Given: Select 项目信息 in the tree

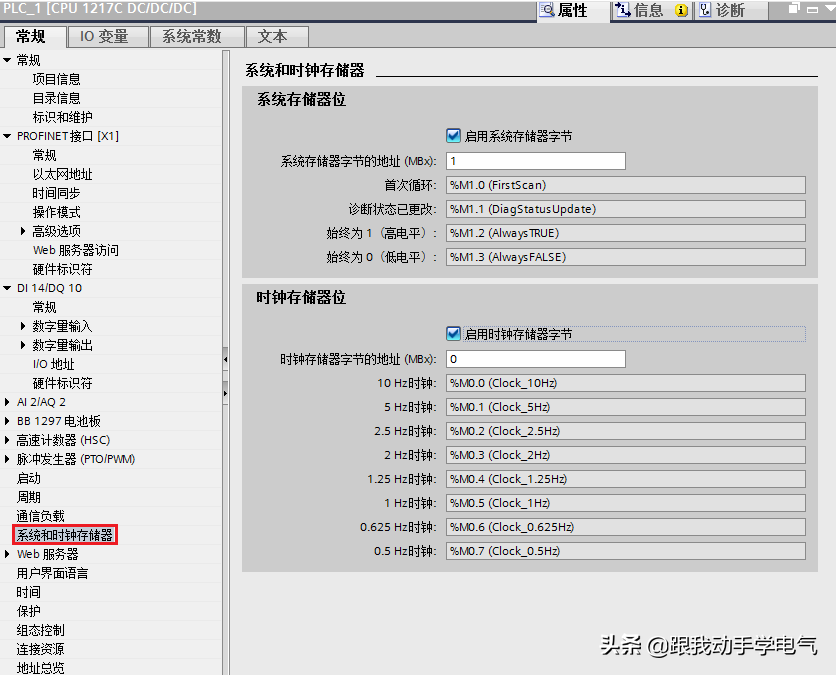Looking at the screenshot, I should (x=57, y=79).
